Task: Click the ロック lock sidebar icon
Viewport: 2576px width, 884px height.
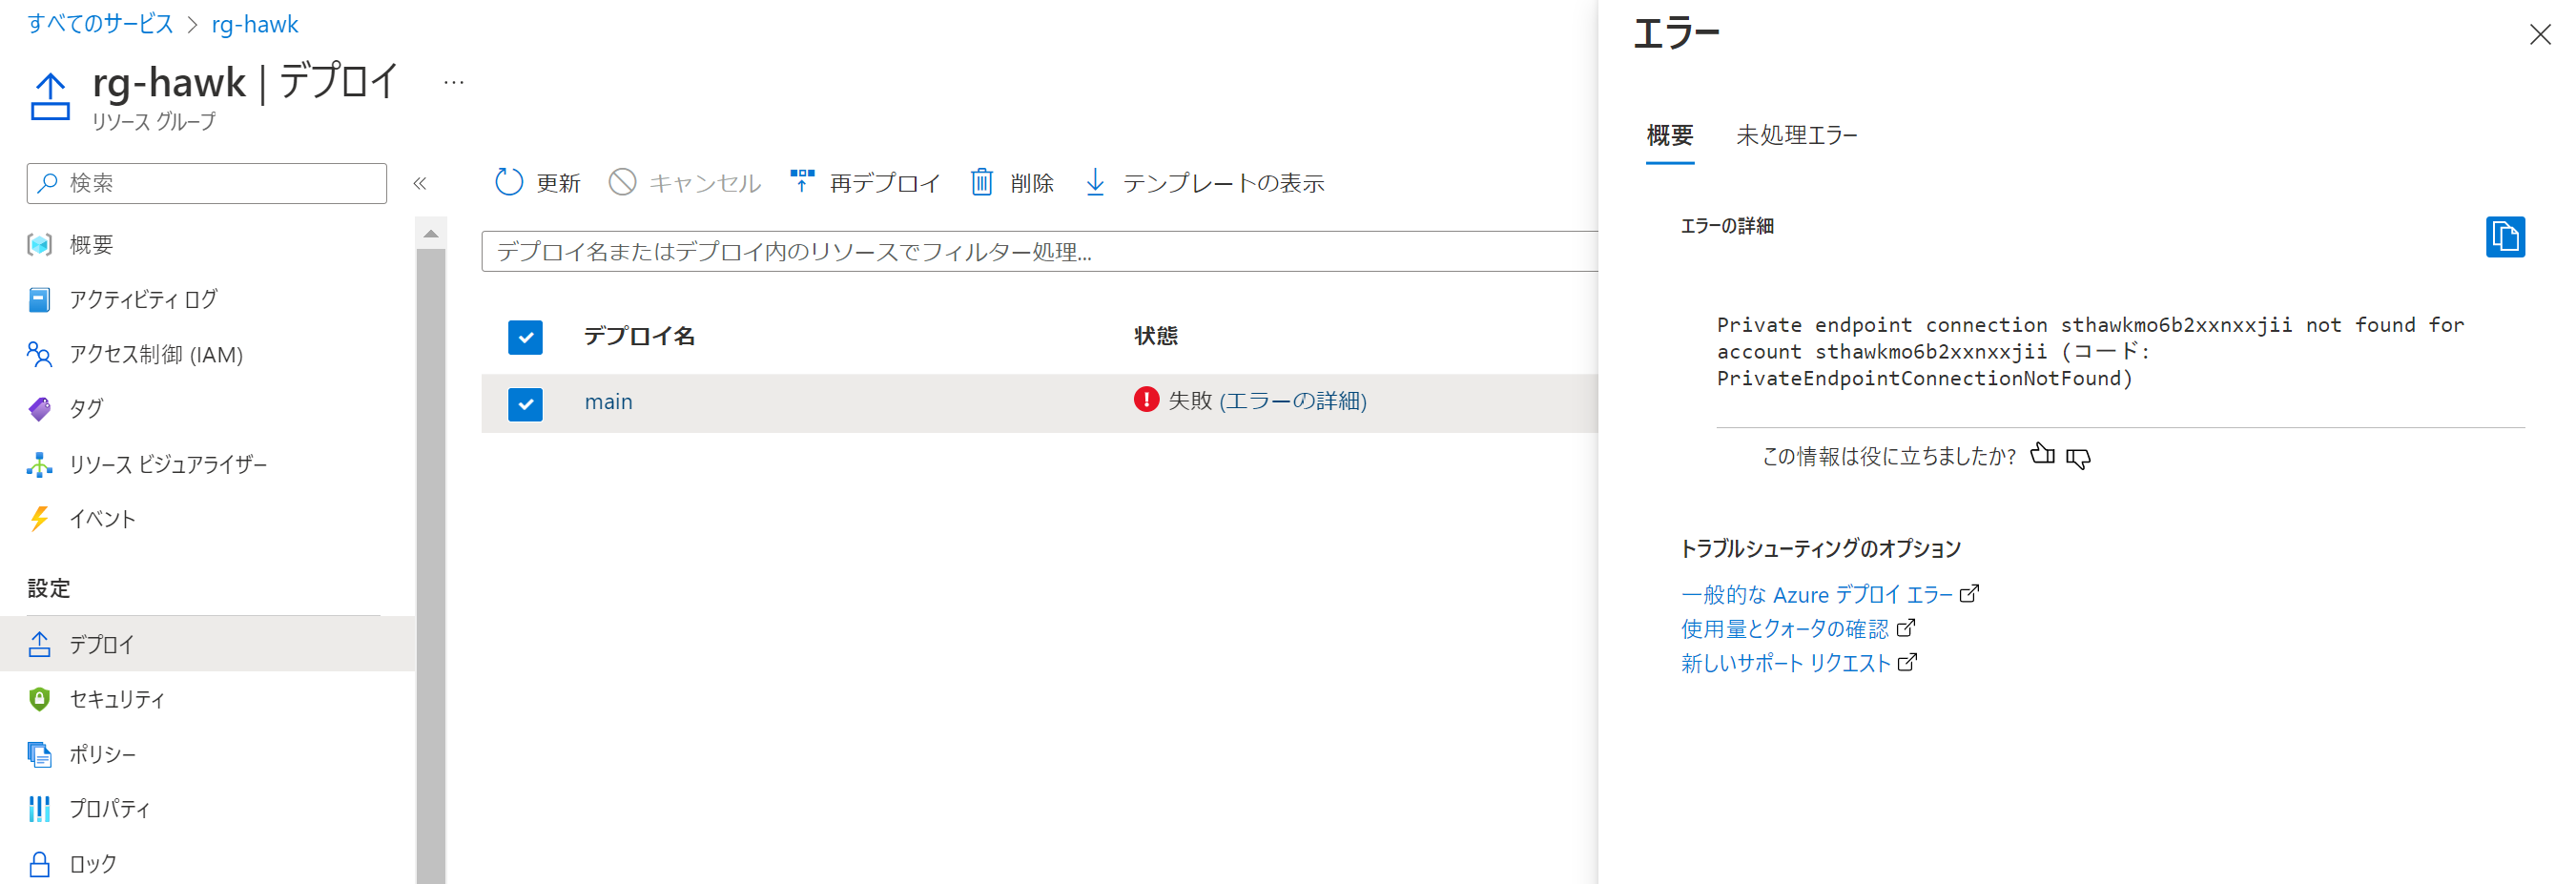Action: coord(39,864)
